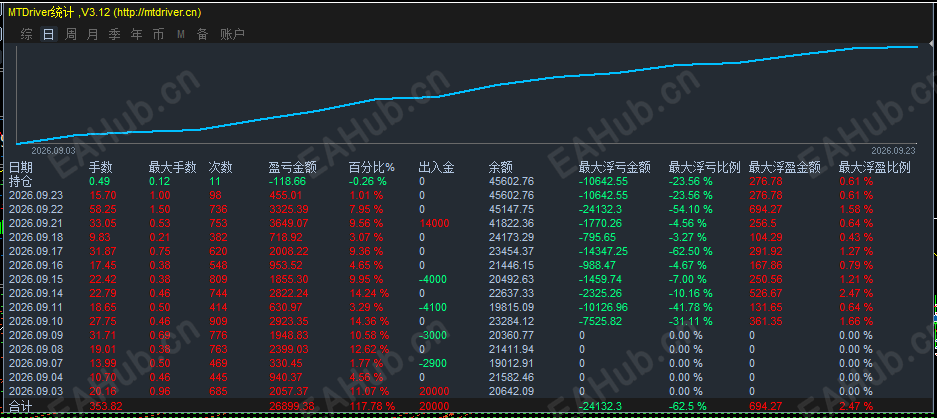The height and width of the screenshot is (418, 937).
Task: Click floating loss ratio -54.10 %
Action: [690, 209]
